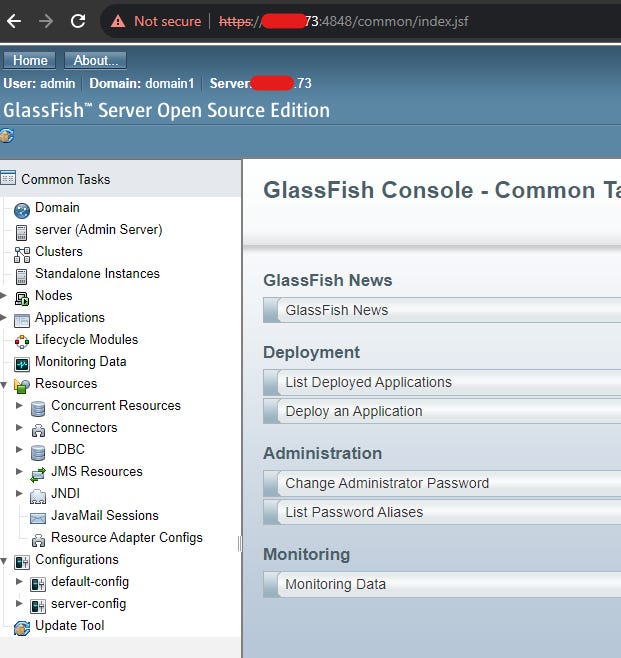Open Applications in the tree
The image size is (621, 658).
click(70, 318)
